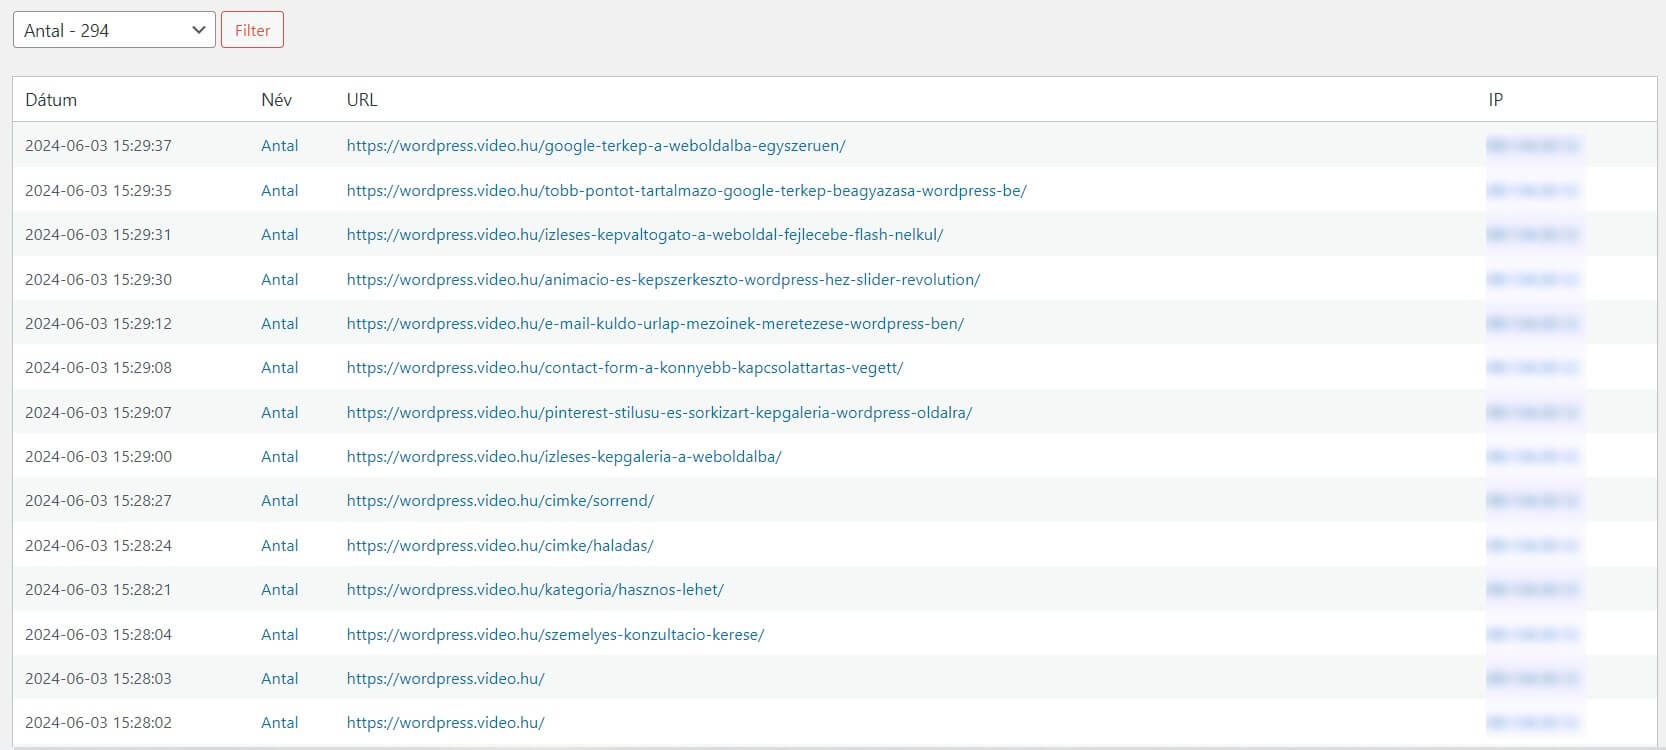Screen dimensions: 1666x750
Task: Click the Dátum column header
Action: [51, 100]
